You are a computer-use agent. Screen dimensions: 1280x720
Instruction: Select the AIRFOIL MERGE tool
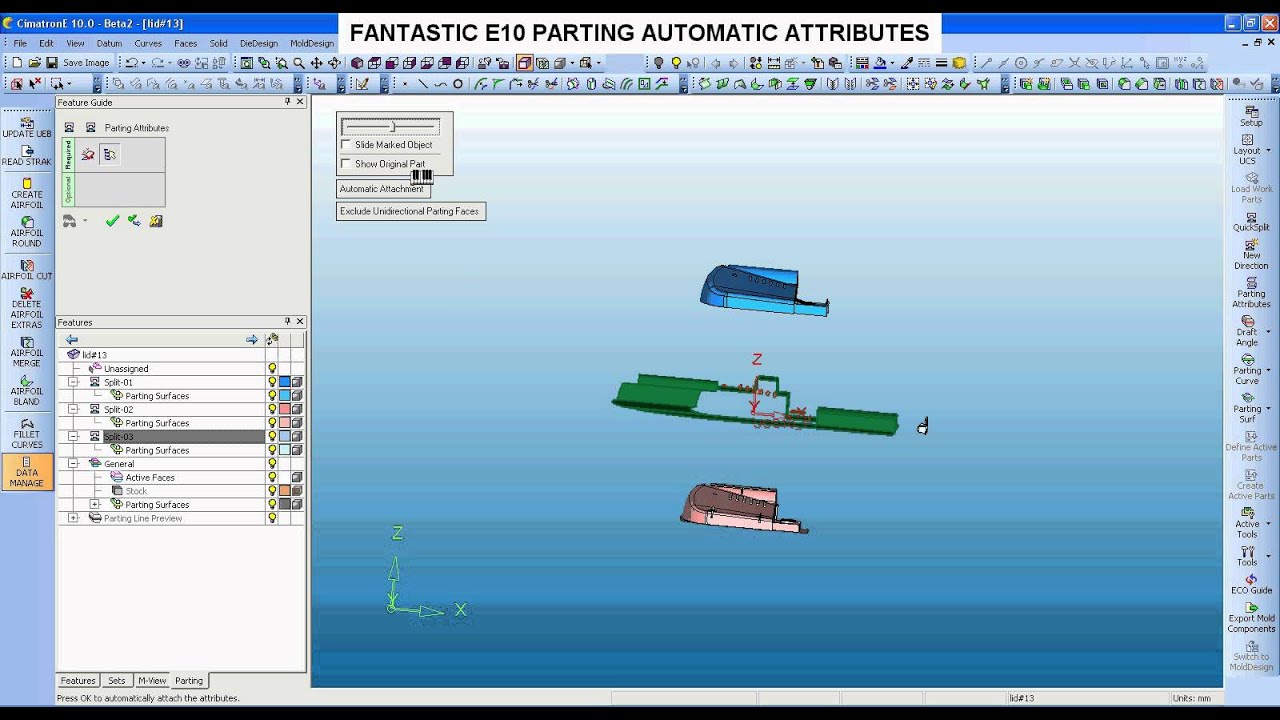(x=27, y=352)
